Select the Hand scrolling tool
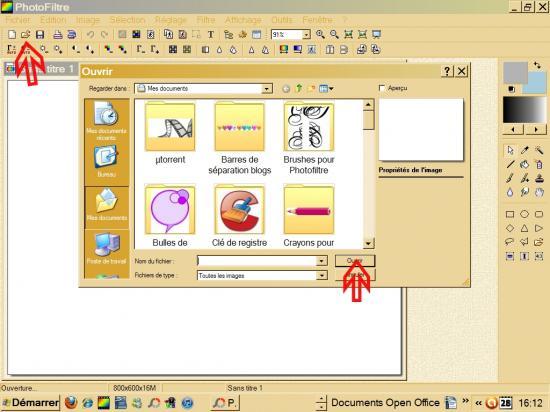 tap(539, 192)
